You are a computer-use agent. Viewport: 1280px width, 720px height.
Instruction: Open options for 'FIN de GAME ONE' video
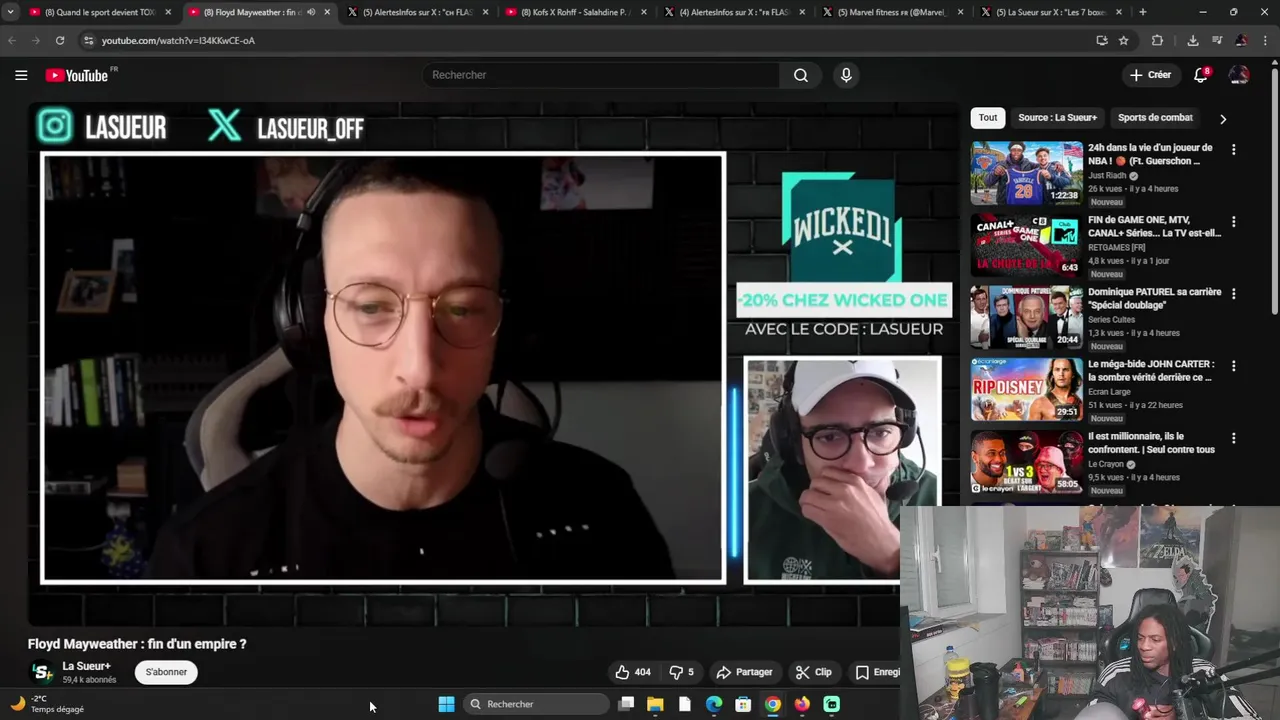point(1233,221)
